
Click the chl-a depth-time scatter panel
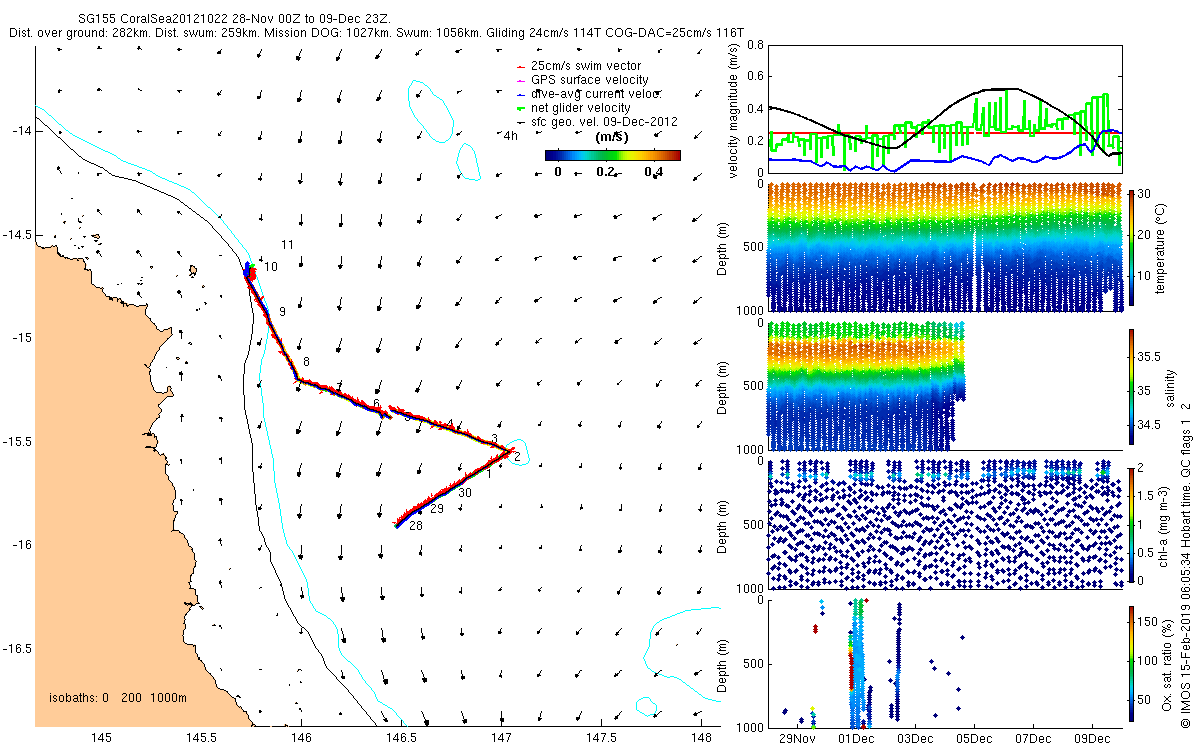(945, 523)
